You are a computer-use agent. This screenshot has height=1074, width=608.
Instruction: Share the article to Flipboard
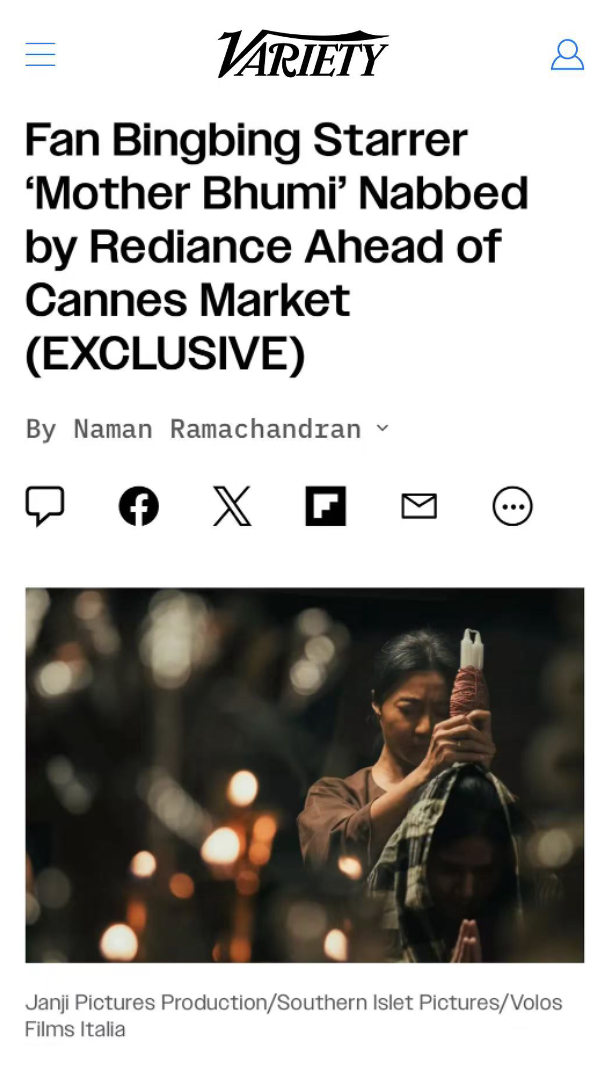326,506
